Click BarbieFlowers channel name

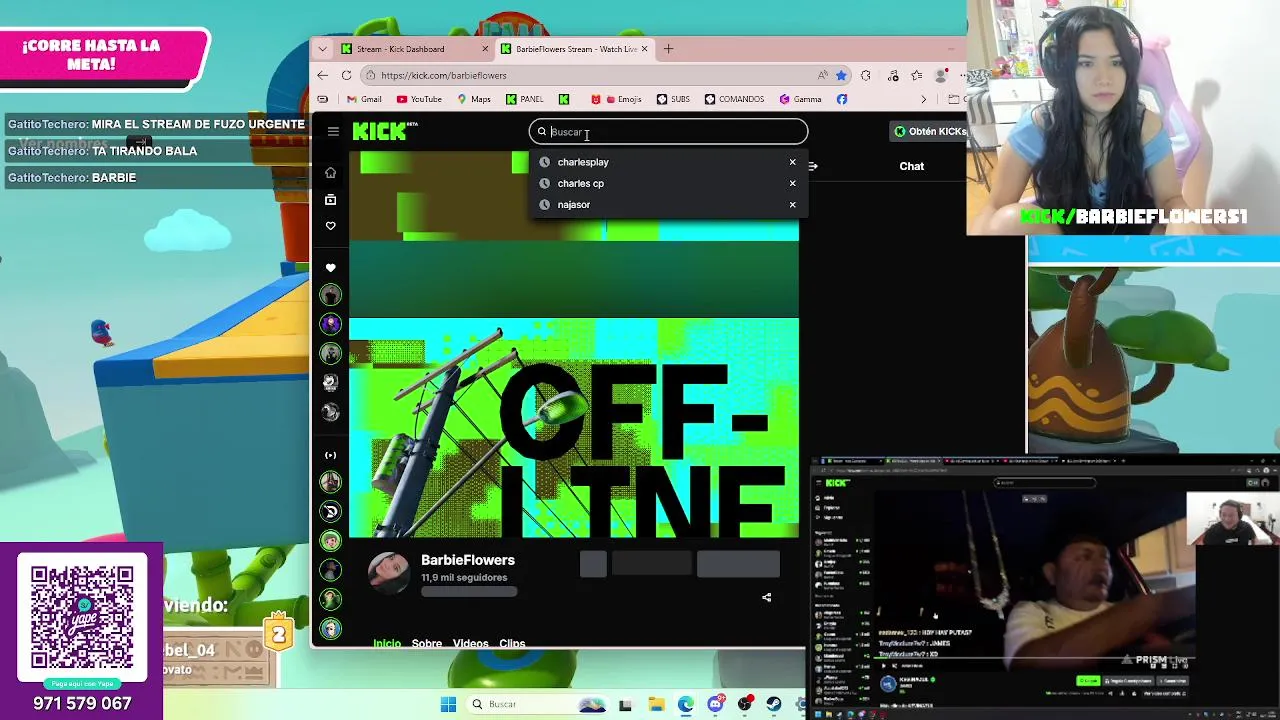click(x=468, y=560)
